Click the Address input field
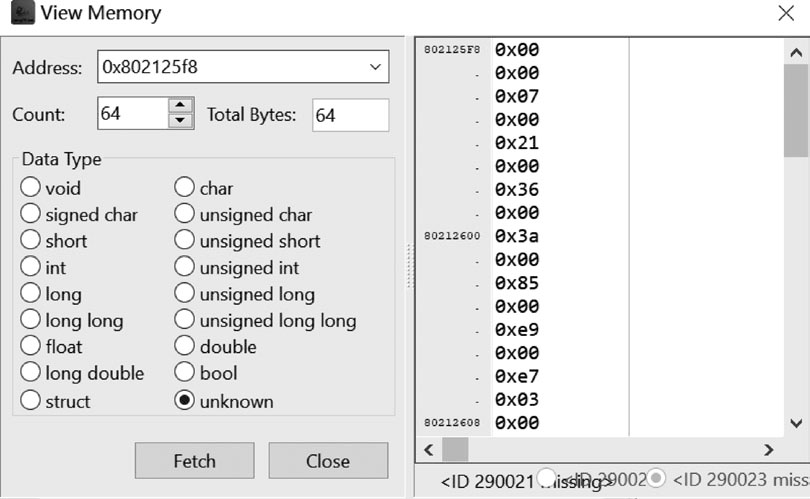The image size is (810, 499). click(x=230, y=68)
